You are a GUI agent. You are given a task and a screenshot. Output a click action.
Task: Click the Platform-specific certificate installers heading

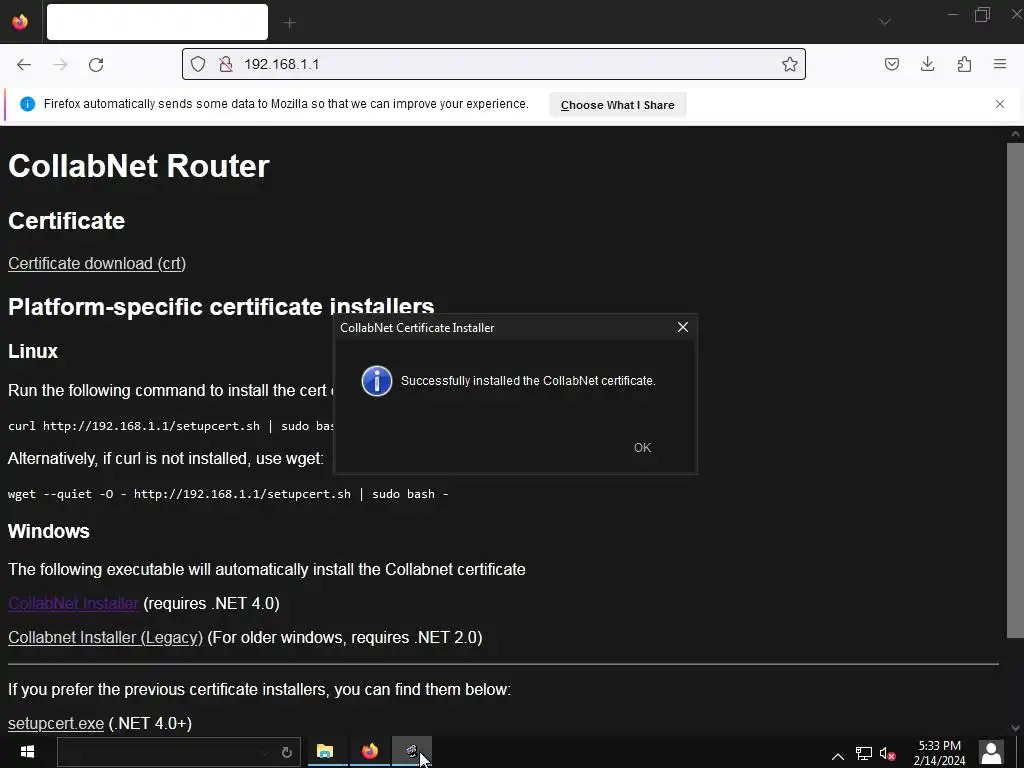coord(221,306)
